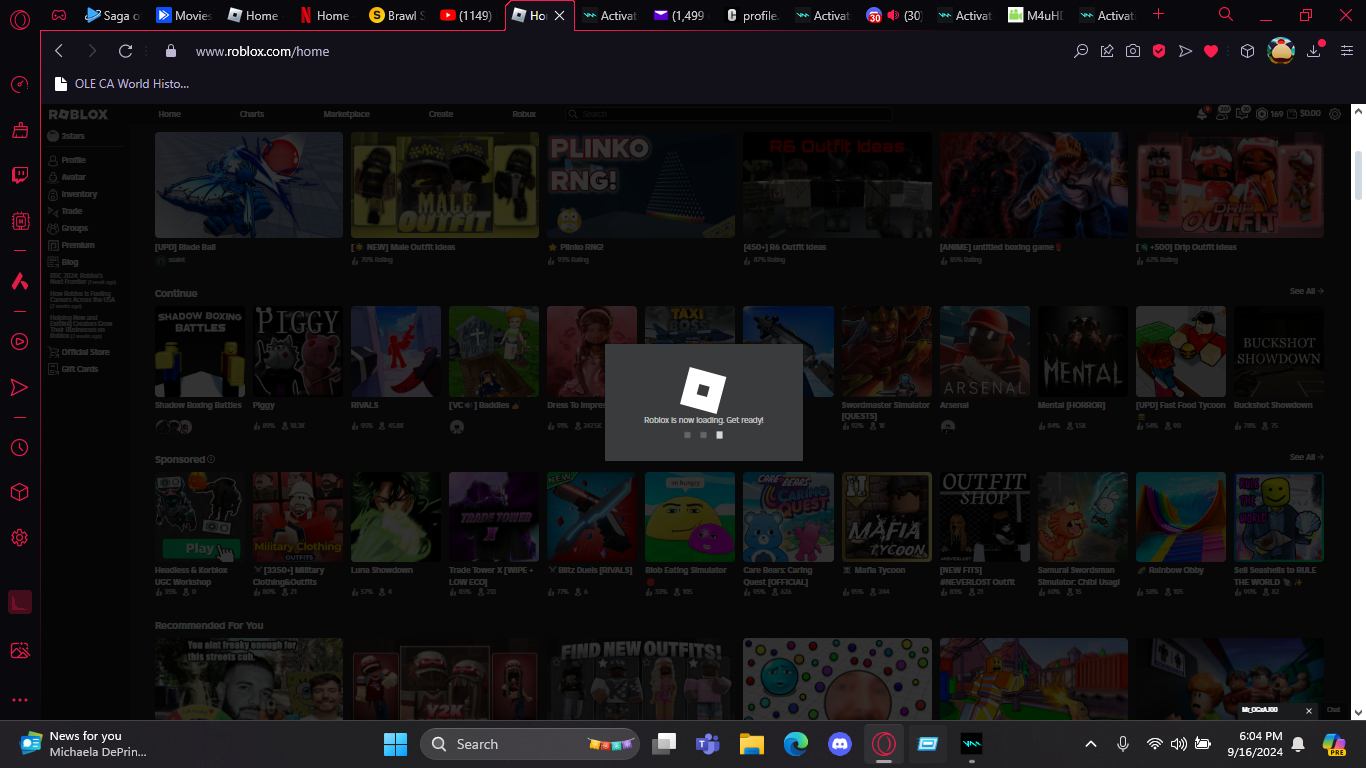Switch to the Netflix Home tab
The width and height of the screenshot is (1366, 768).
coord(324,15)
